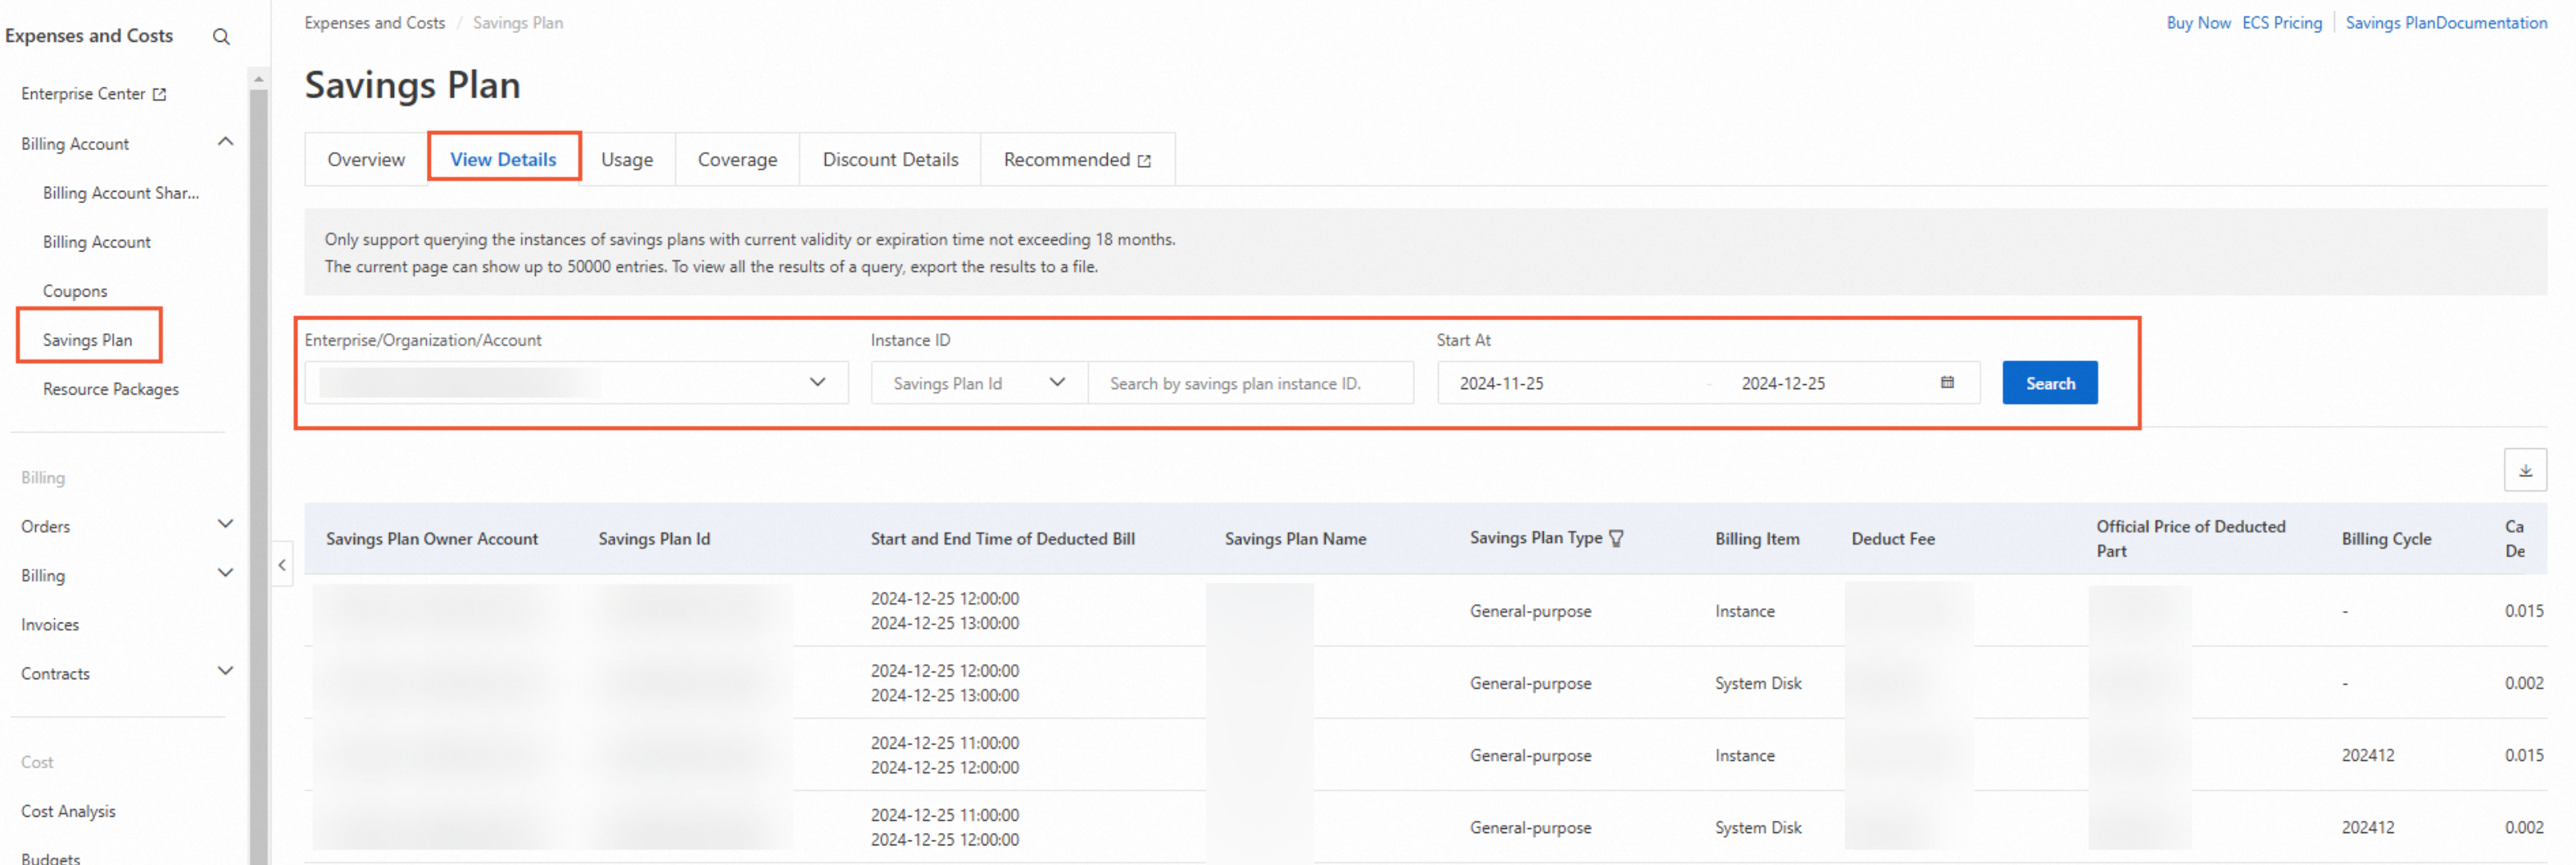Click the first row's 0.015 value
2576x865 pixels.
(x=2523, y=610)
